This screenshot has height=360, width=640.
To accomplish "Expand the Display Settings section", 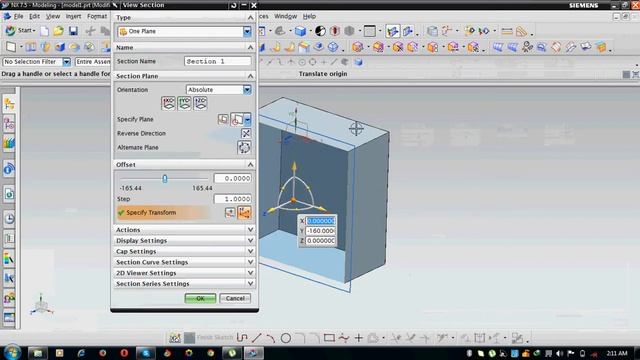I will [184, 240].
